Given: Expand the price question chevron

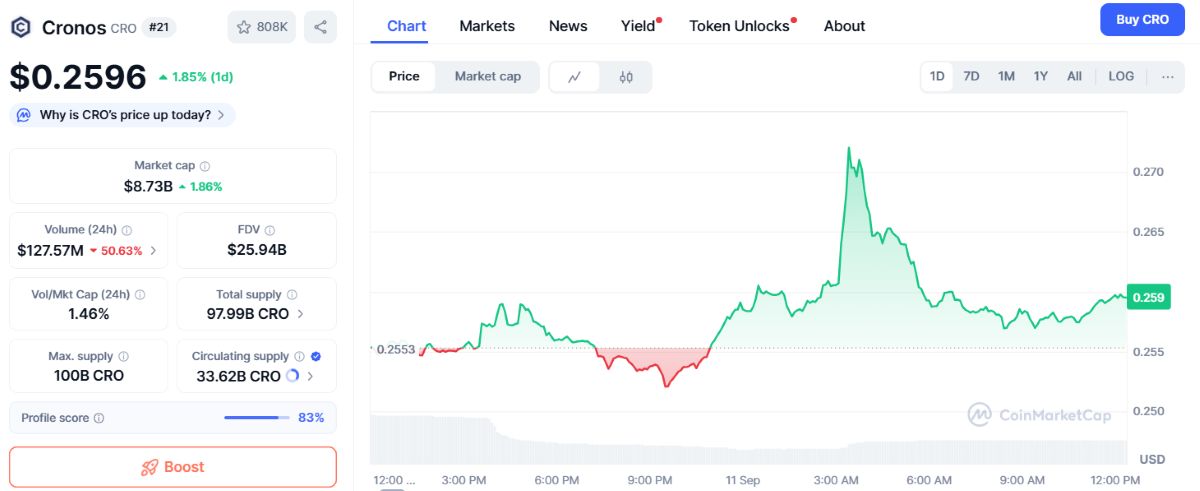Looking at the screenshot, I should click(221, 115).
